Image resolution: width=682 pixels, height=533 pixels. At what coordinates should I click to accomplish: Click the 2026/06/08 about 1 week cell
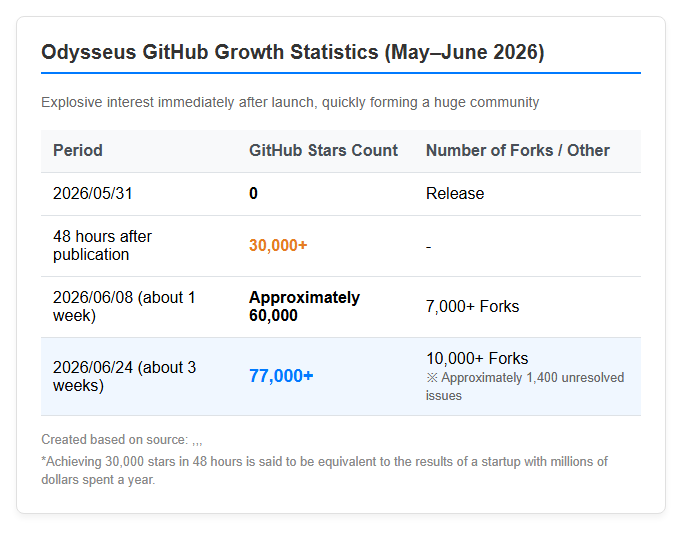tap(124, 306)
